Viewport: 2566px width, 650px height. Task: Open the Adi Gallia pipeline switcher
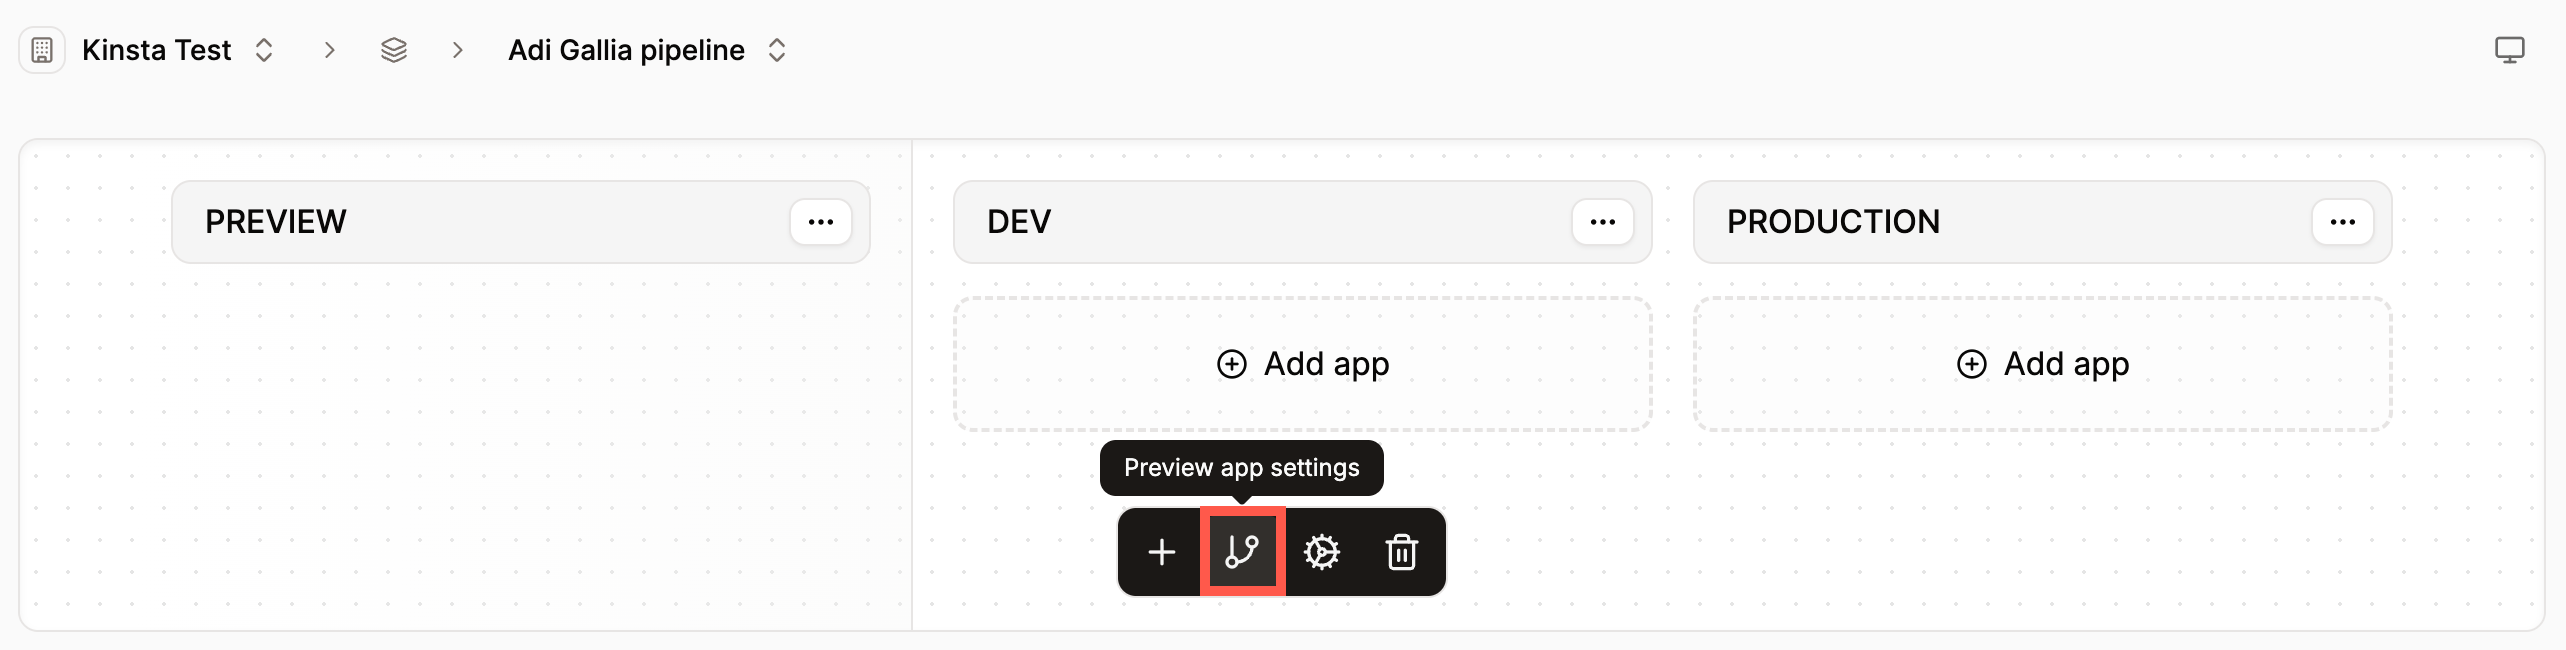coord(776,49)
